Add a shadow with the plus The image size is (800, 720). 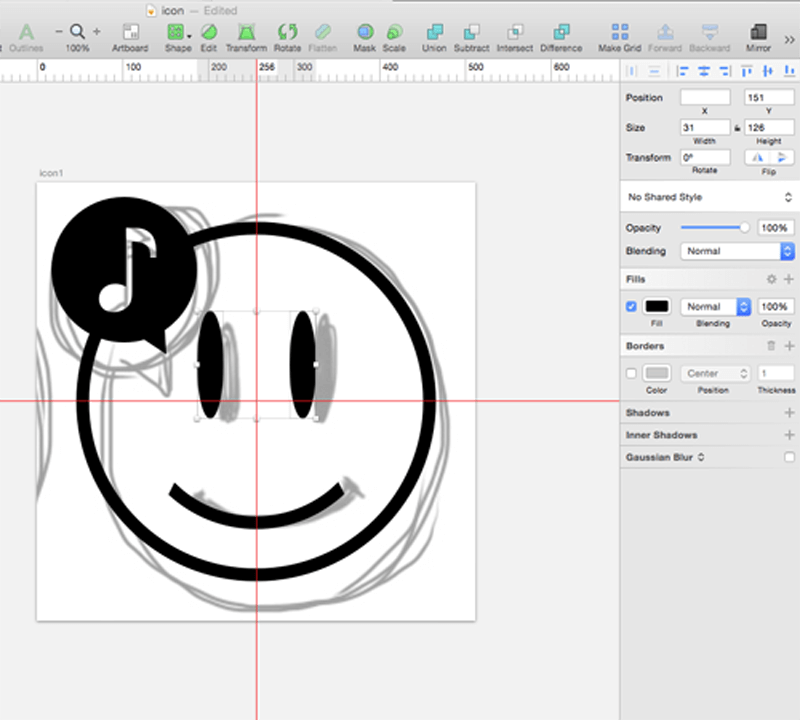(x=789, y=412)
